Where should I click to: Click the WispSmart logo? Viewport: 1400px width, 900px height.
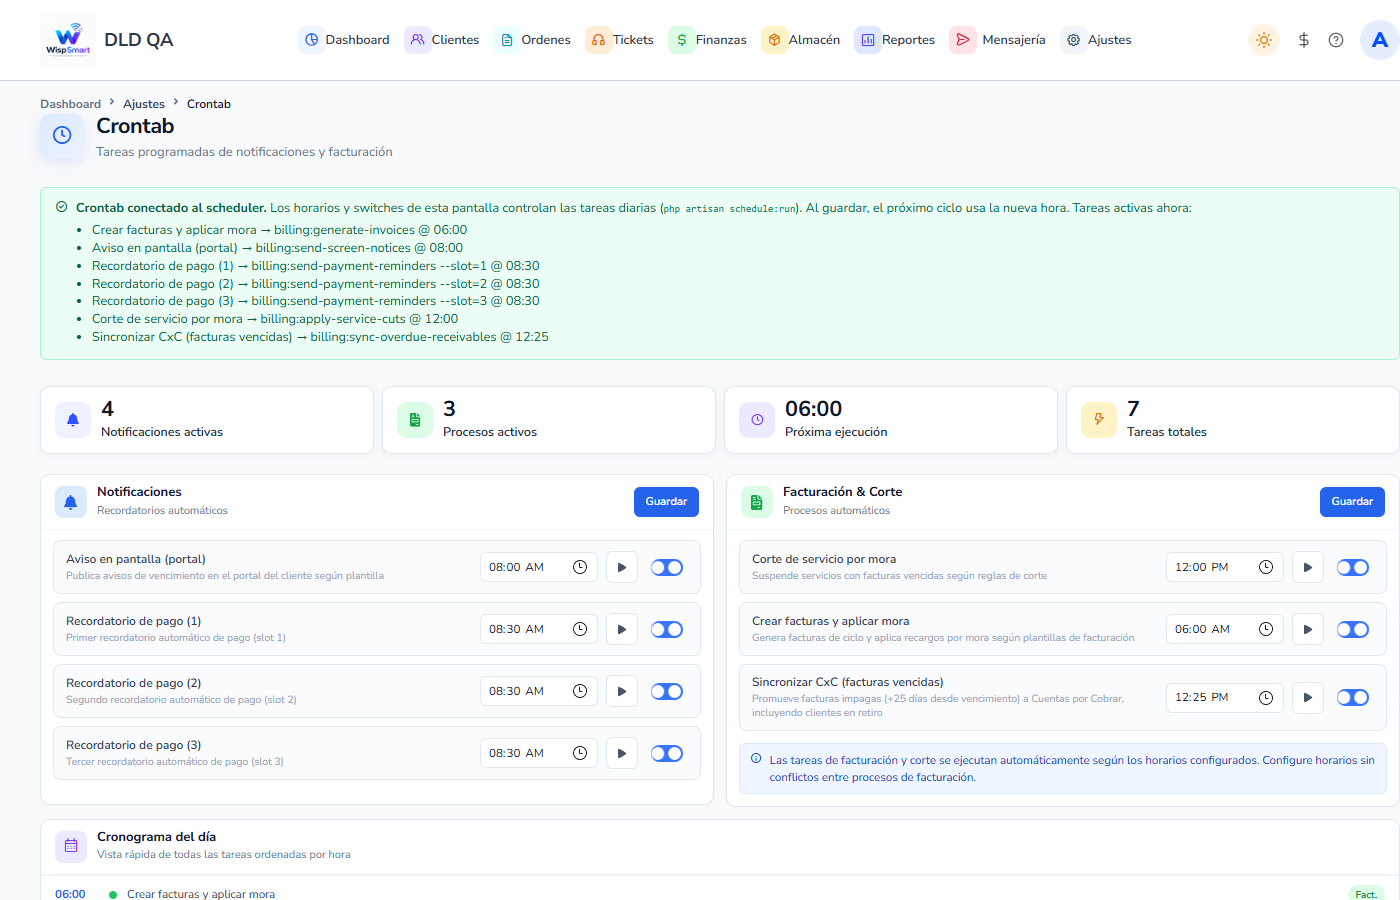68,40
